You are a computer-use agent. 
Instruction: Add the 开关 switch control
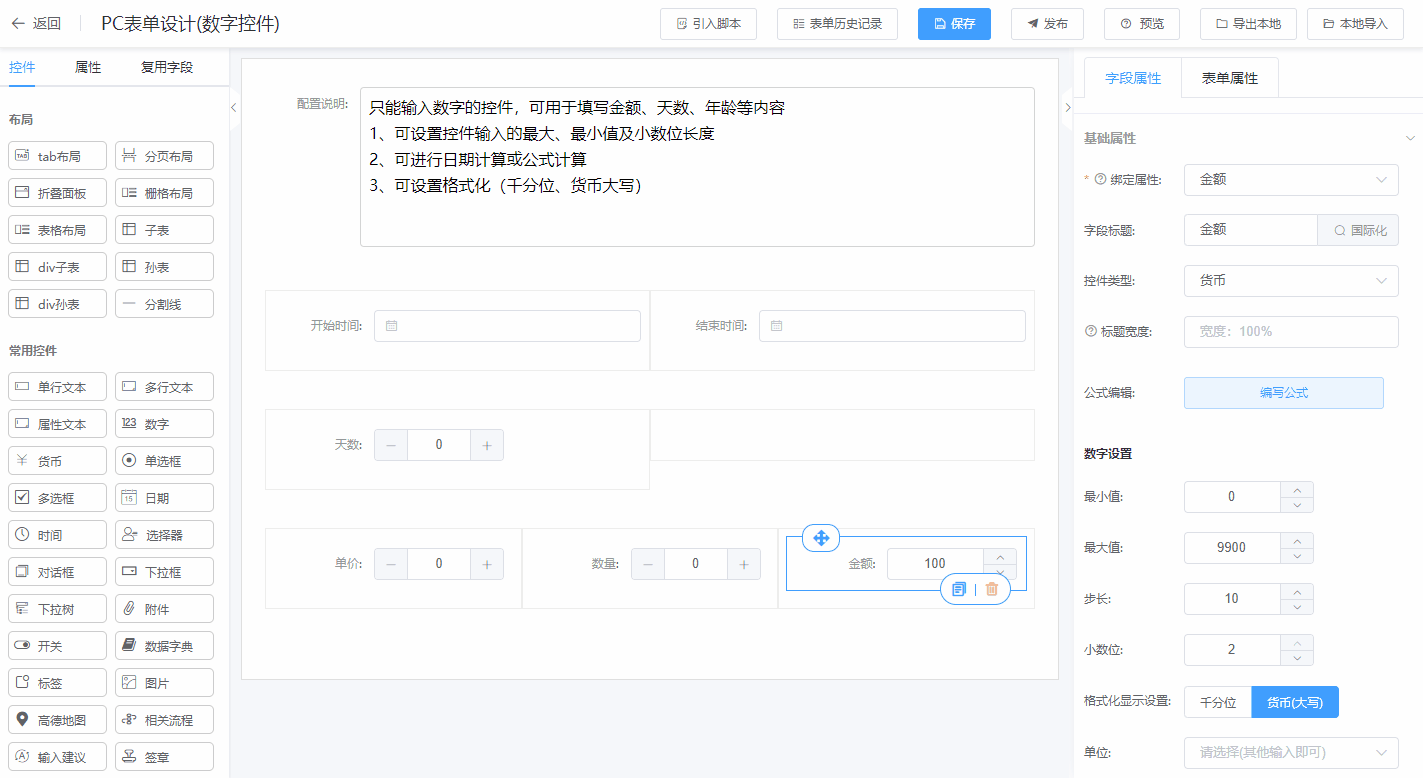tap(57, 646)
